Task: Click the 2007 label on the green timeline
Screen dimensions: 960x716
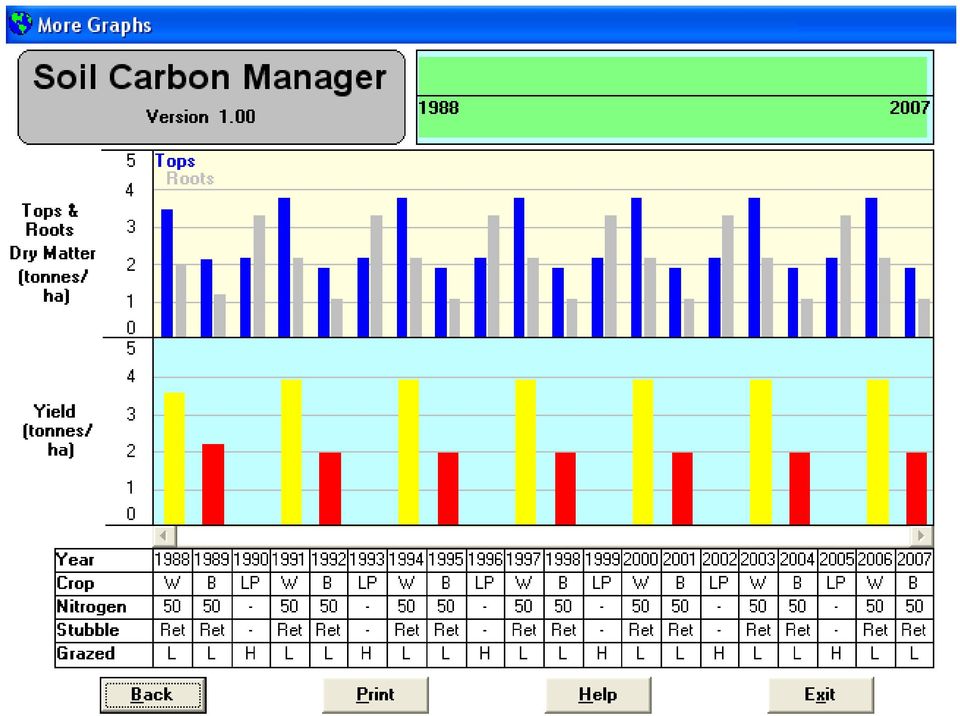Action: point(910,108)
